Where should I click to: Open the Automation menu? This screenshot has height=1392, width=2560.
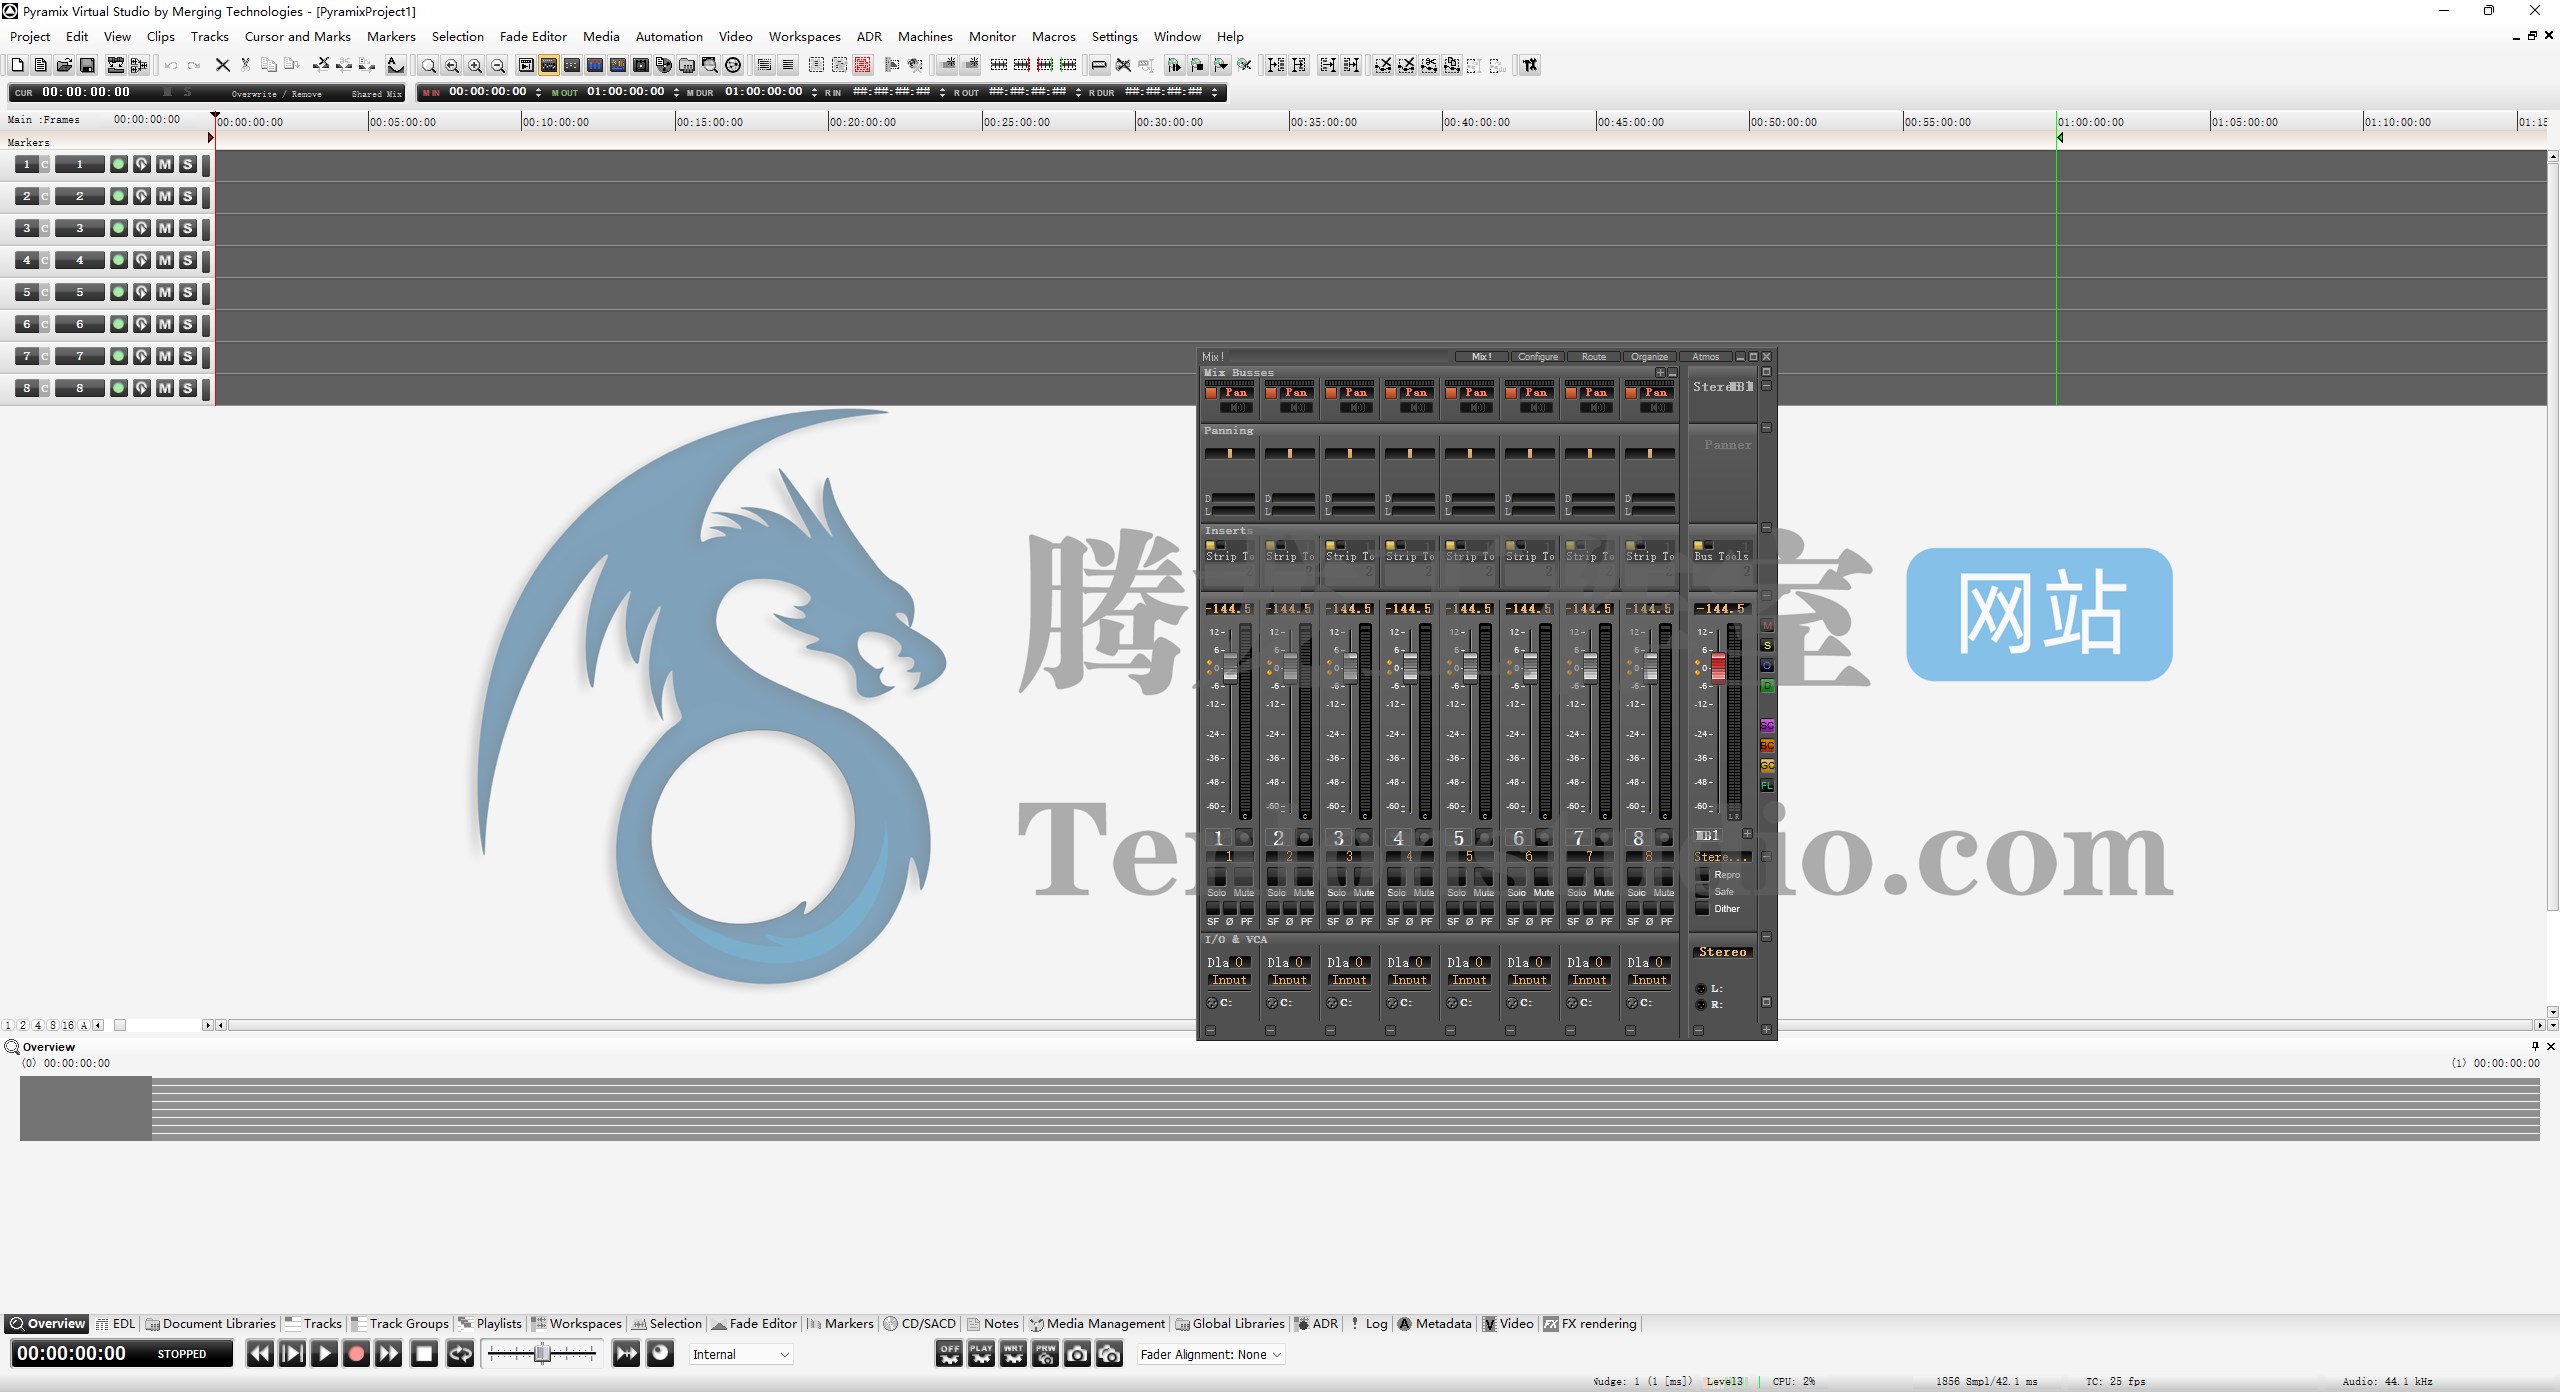click(669, 37)
